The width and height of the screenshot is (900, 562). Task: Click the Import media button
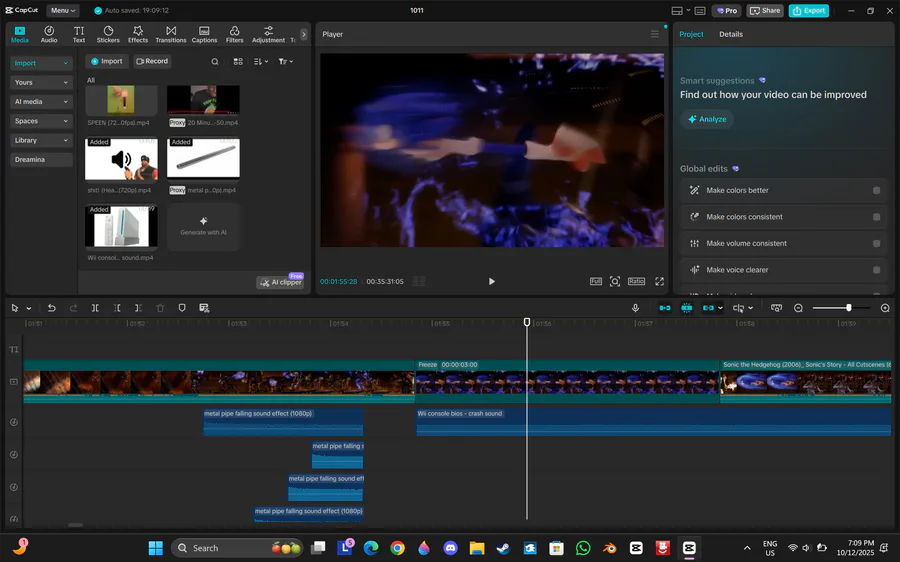click(107, 61)
